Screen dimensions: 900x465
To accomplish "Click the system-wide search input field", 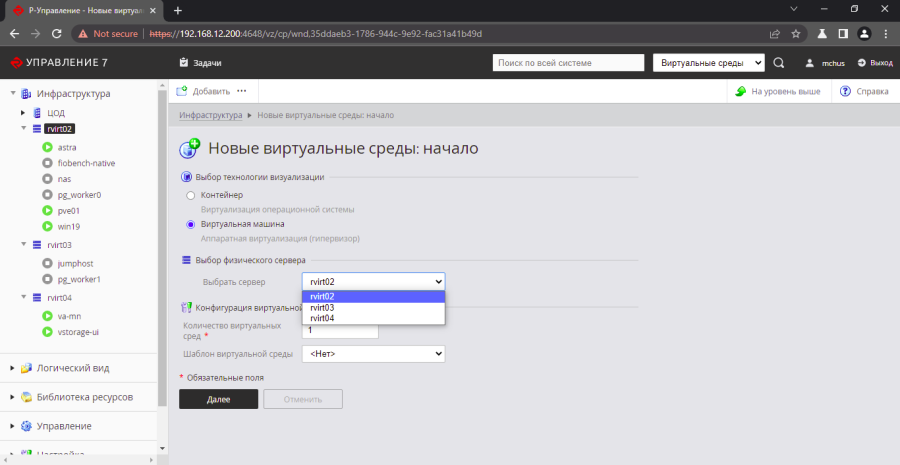I will point(568,63).
